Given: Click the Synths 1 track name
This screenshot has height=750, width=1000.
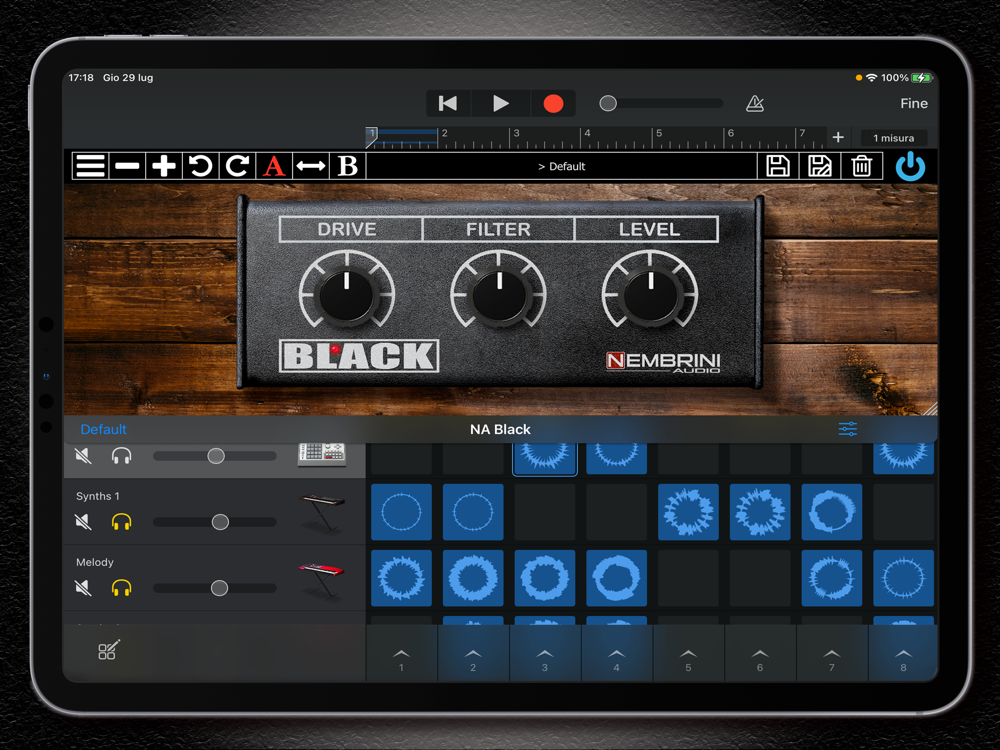Looking at the screenshot, I should (98, 496).
